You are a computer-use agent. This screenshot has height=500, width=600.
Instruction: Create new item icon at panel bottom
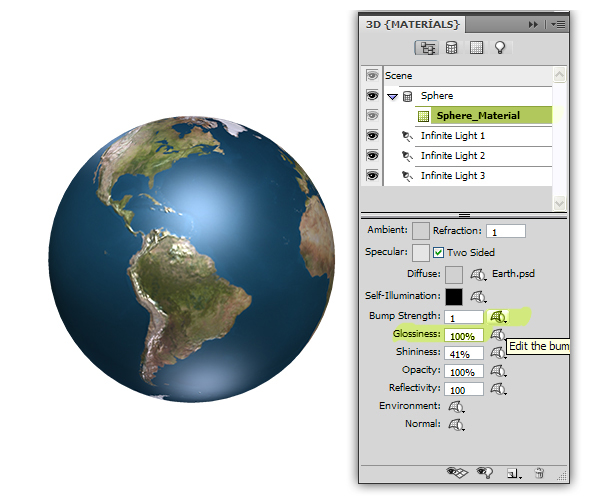pyautogui.click(x=514, y=474)
